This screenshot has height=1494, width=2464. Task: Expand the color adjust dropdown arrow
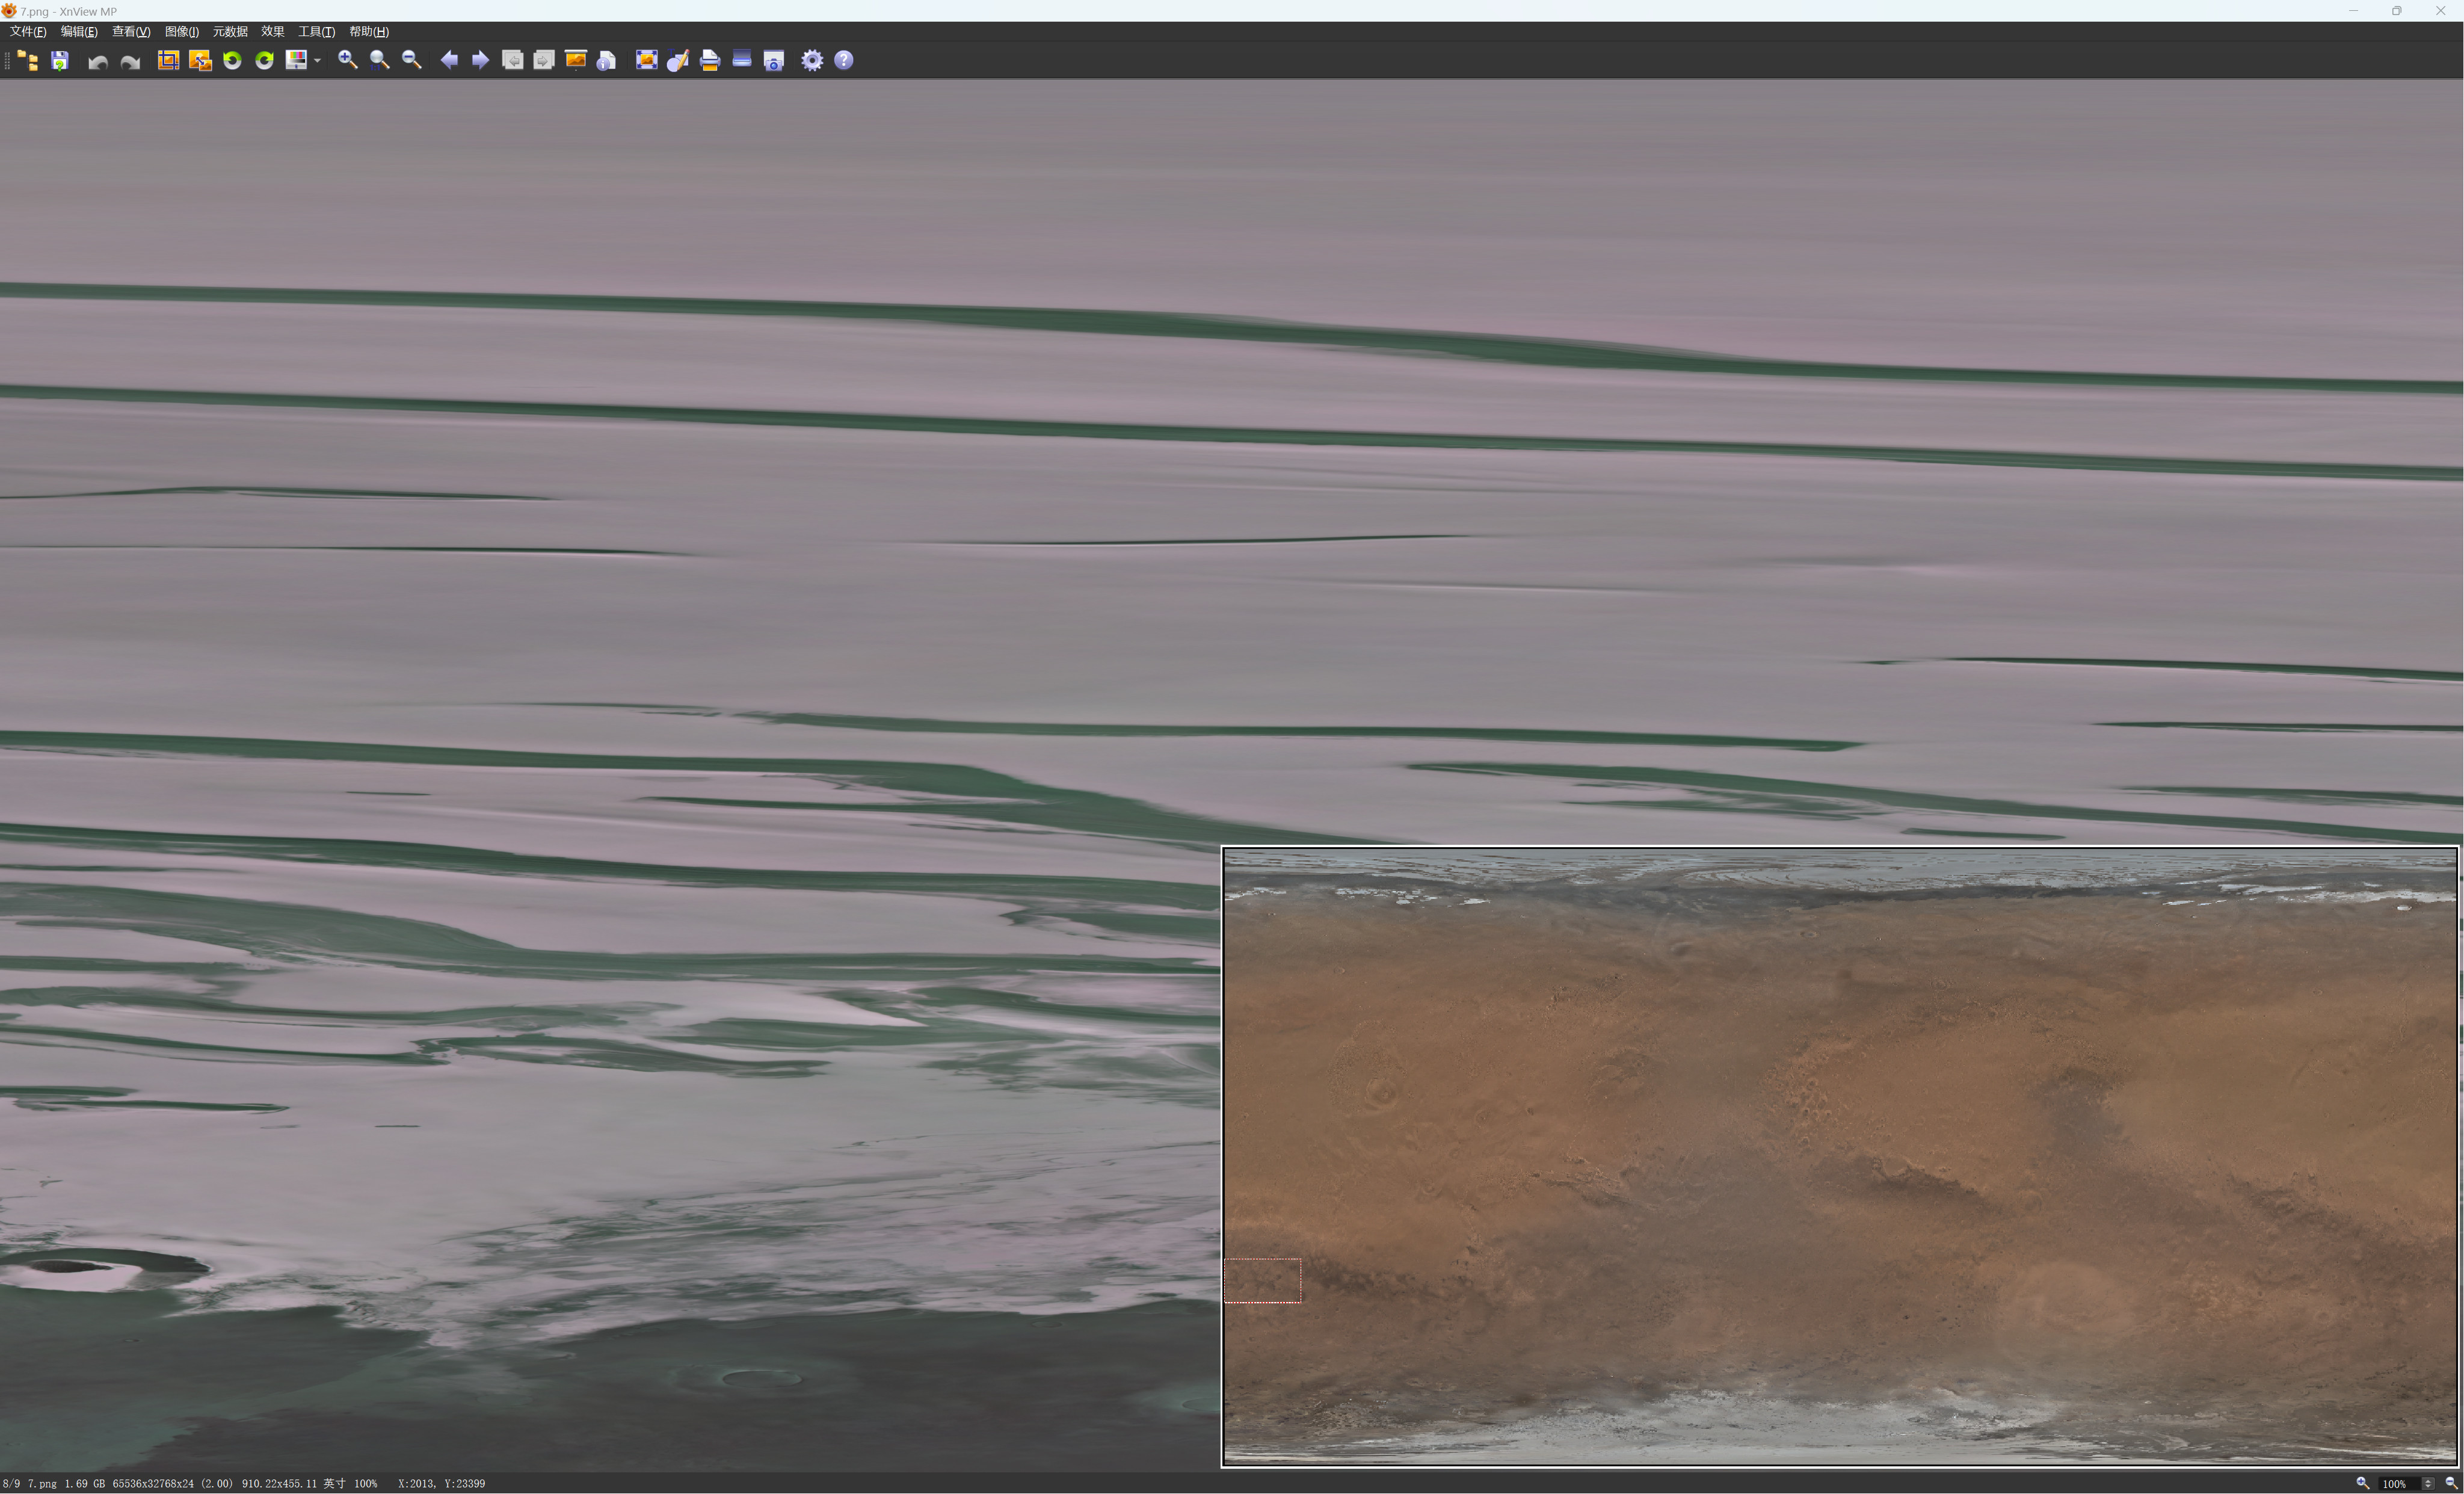point(317,61)
